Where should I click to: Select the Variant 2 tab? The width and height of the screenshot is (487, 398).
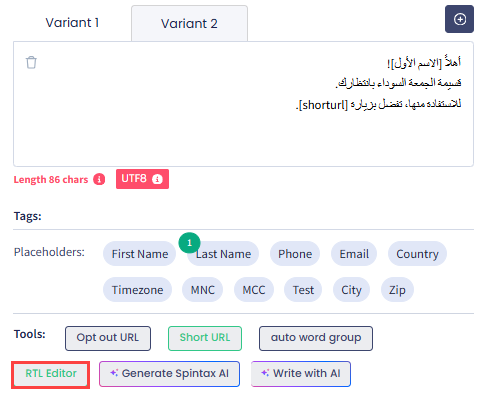coord(189,24)
